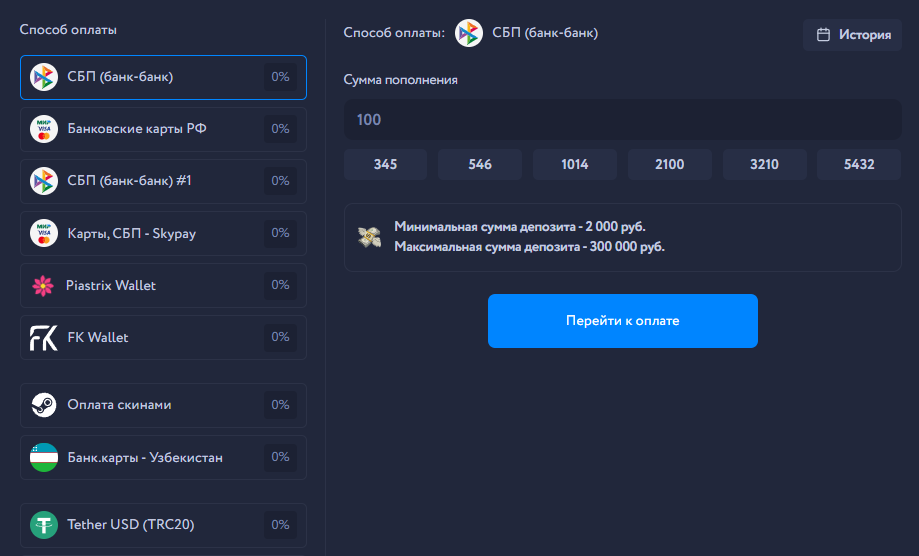The height and width of the screenshot is (556, 919).
Task: Click Перейти к оплате button
Action: 622,320
